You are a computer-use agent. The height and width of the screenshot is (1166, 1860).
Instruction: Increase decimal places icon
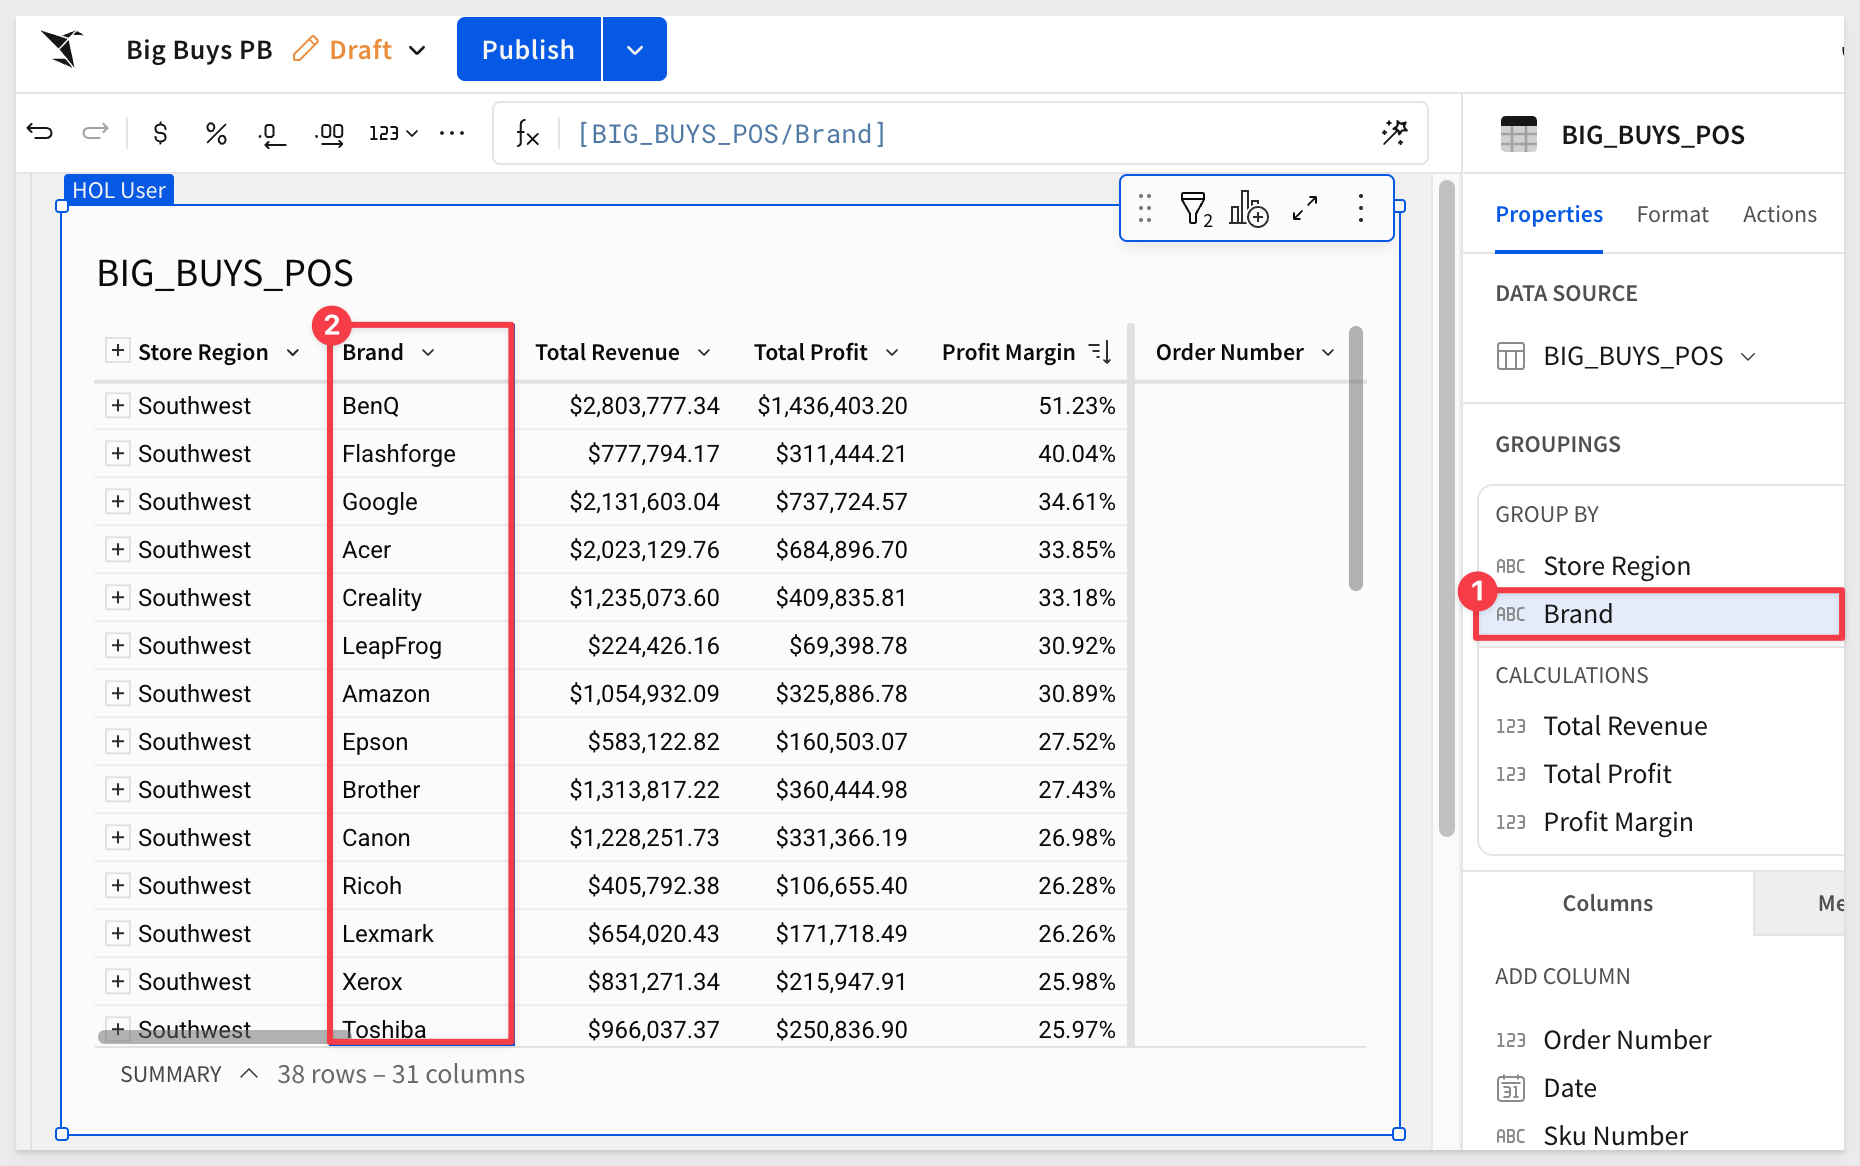[x=330, y=133]
